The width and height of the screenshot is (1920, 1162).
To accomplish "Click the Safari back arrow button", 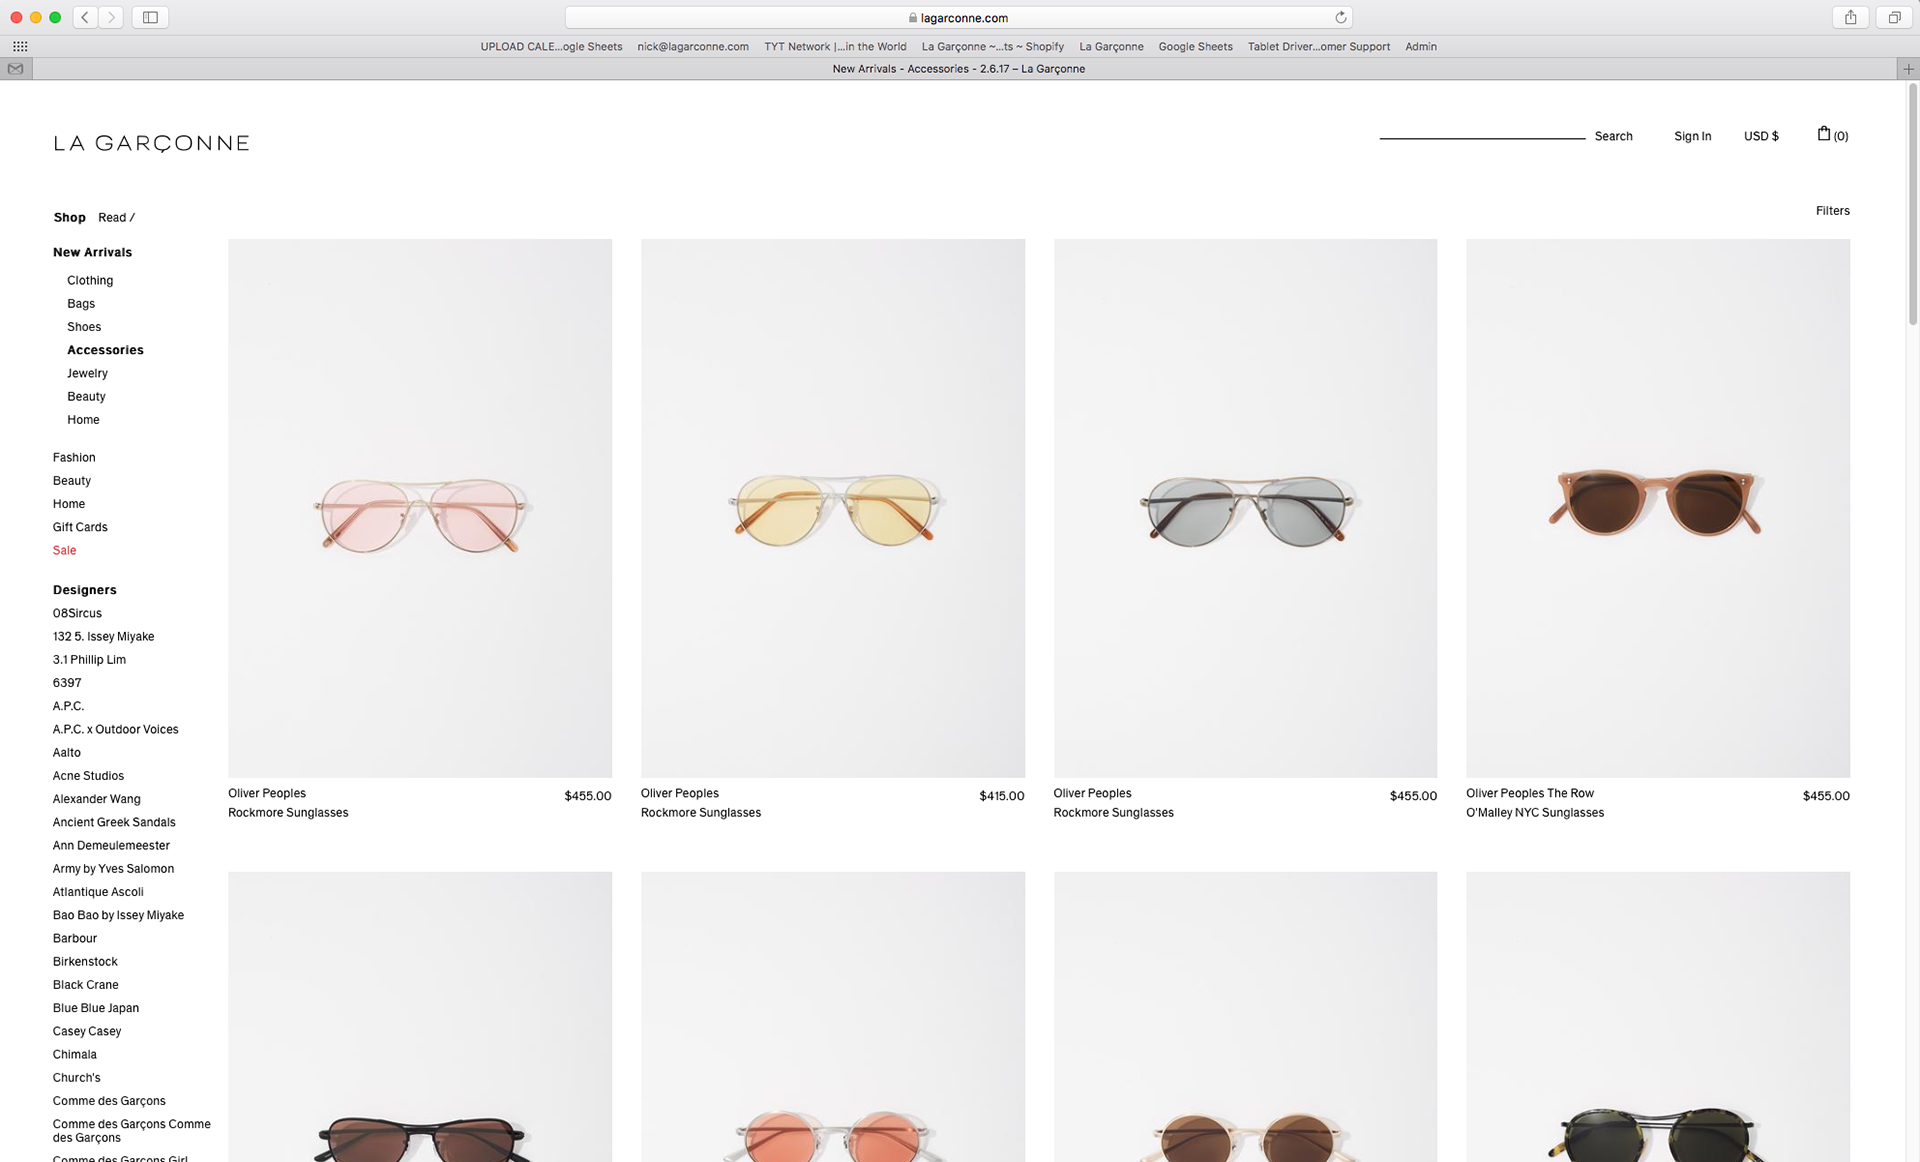I will 86,17.
